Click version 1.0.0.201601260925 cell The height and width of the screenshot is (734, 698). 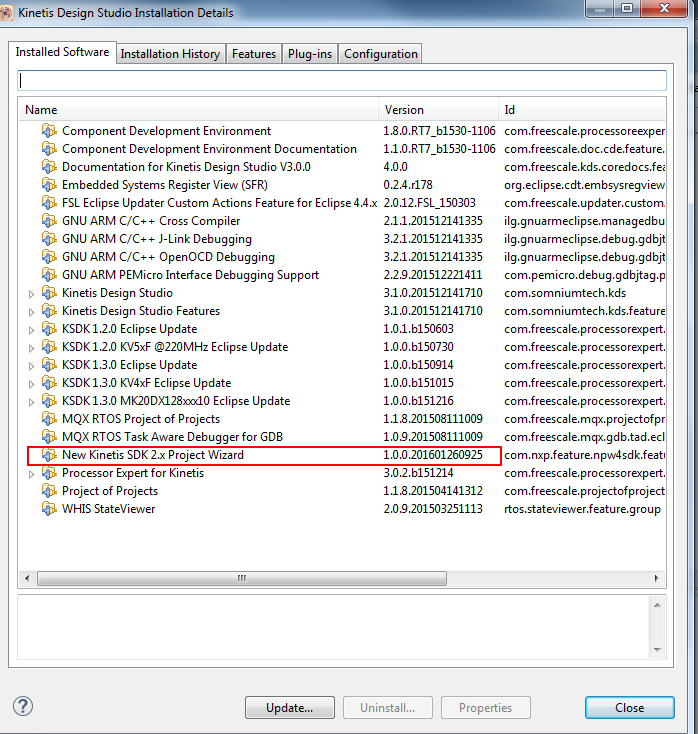pos(433,455)
